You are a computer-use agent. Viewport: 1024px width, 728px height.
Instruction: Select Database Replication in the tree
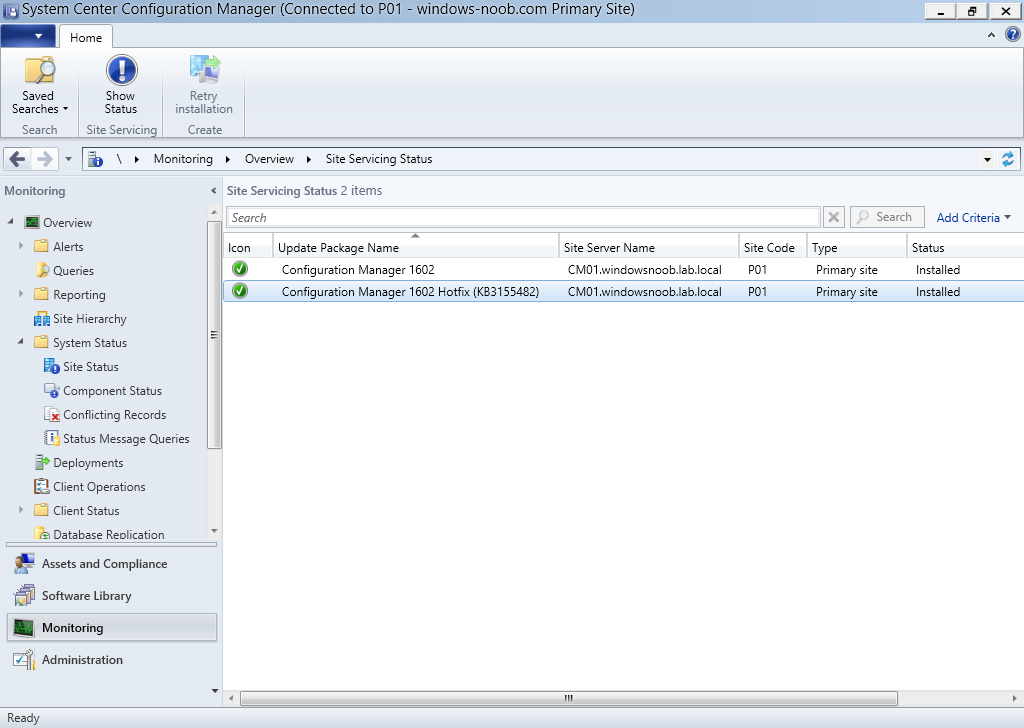(x=109, y=533)
